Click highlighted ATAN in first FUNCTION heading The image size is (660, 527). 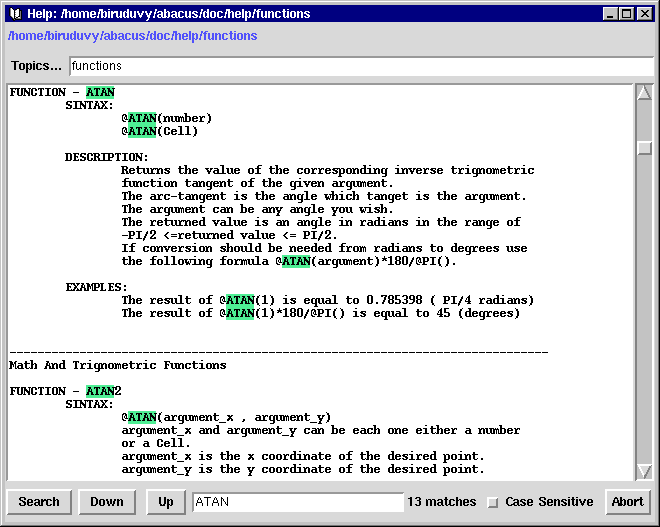click(100, 92)
